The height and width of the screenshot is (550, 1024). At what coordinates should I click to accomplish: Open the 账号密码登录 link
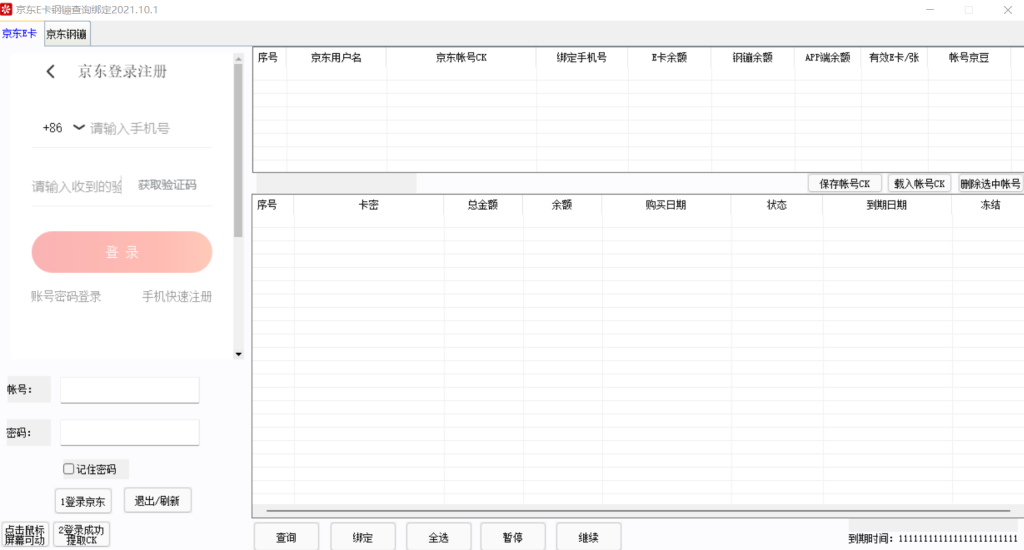(66, 297)
